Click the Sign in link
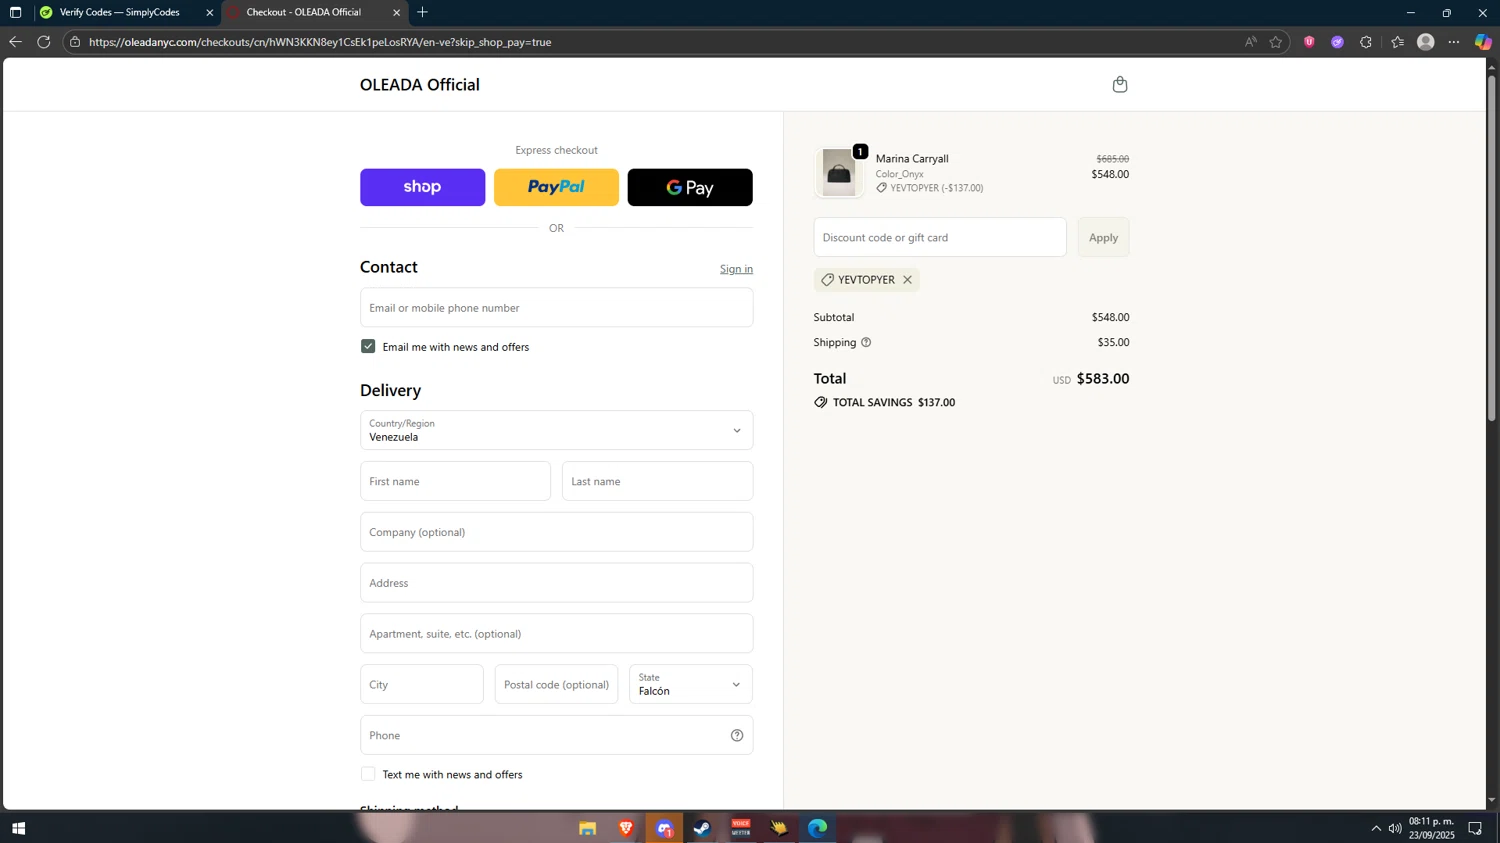Viewport: 1500px width, 843px height. [x=736, y=269]
